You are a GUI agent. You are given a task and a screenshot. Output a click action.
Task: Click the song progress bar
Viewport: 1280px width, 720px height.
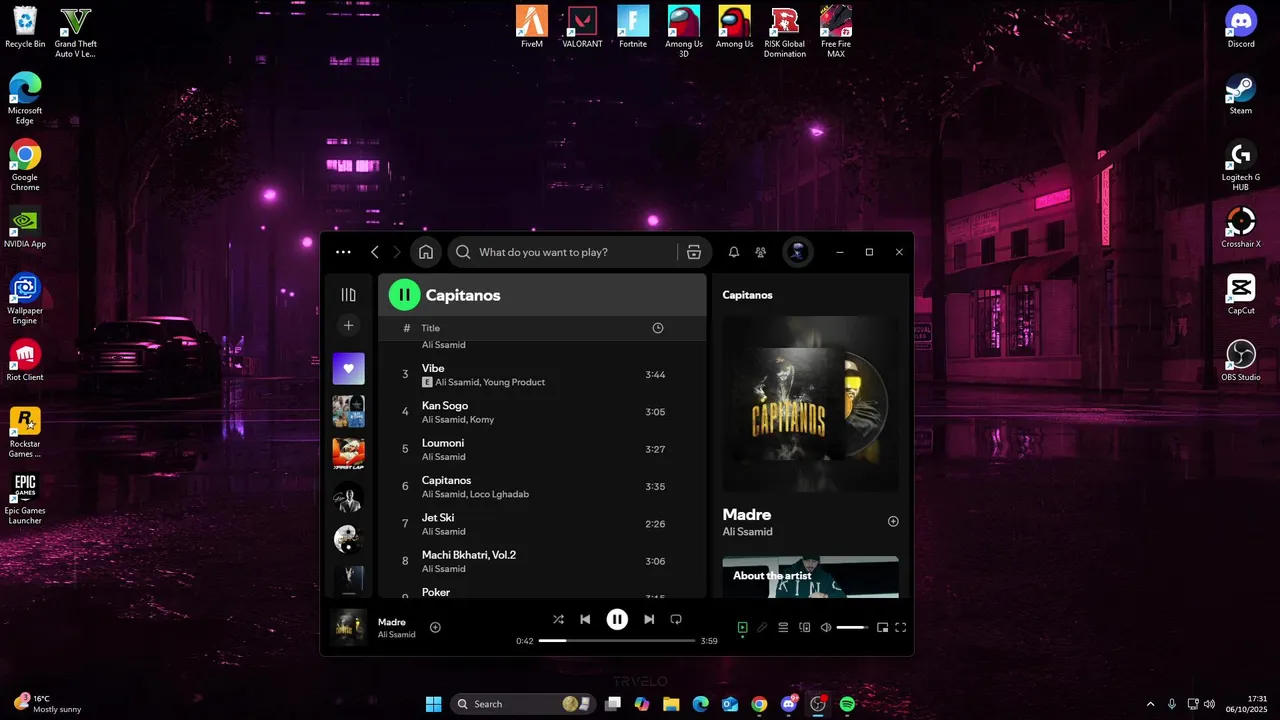pos(617,640)
